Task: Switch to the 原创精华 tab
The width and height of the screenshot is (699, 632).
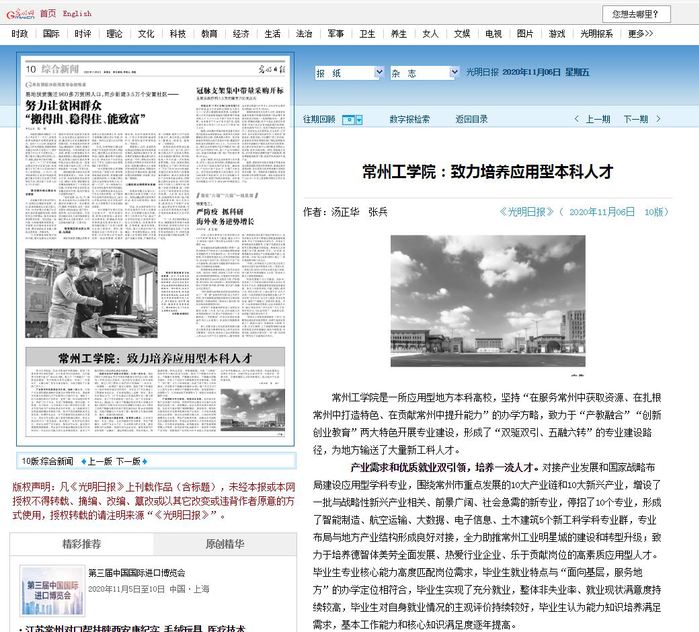Action: pyautogui.click(x=224, y=544)
